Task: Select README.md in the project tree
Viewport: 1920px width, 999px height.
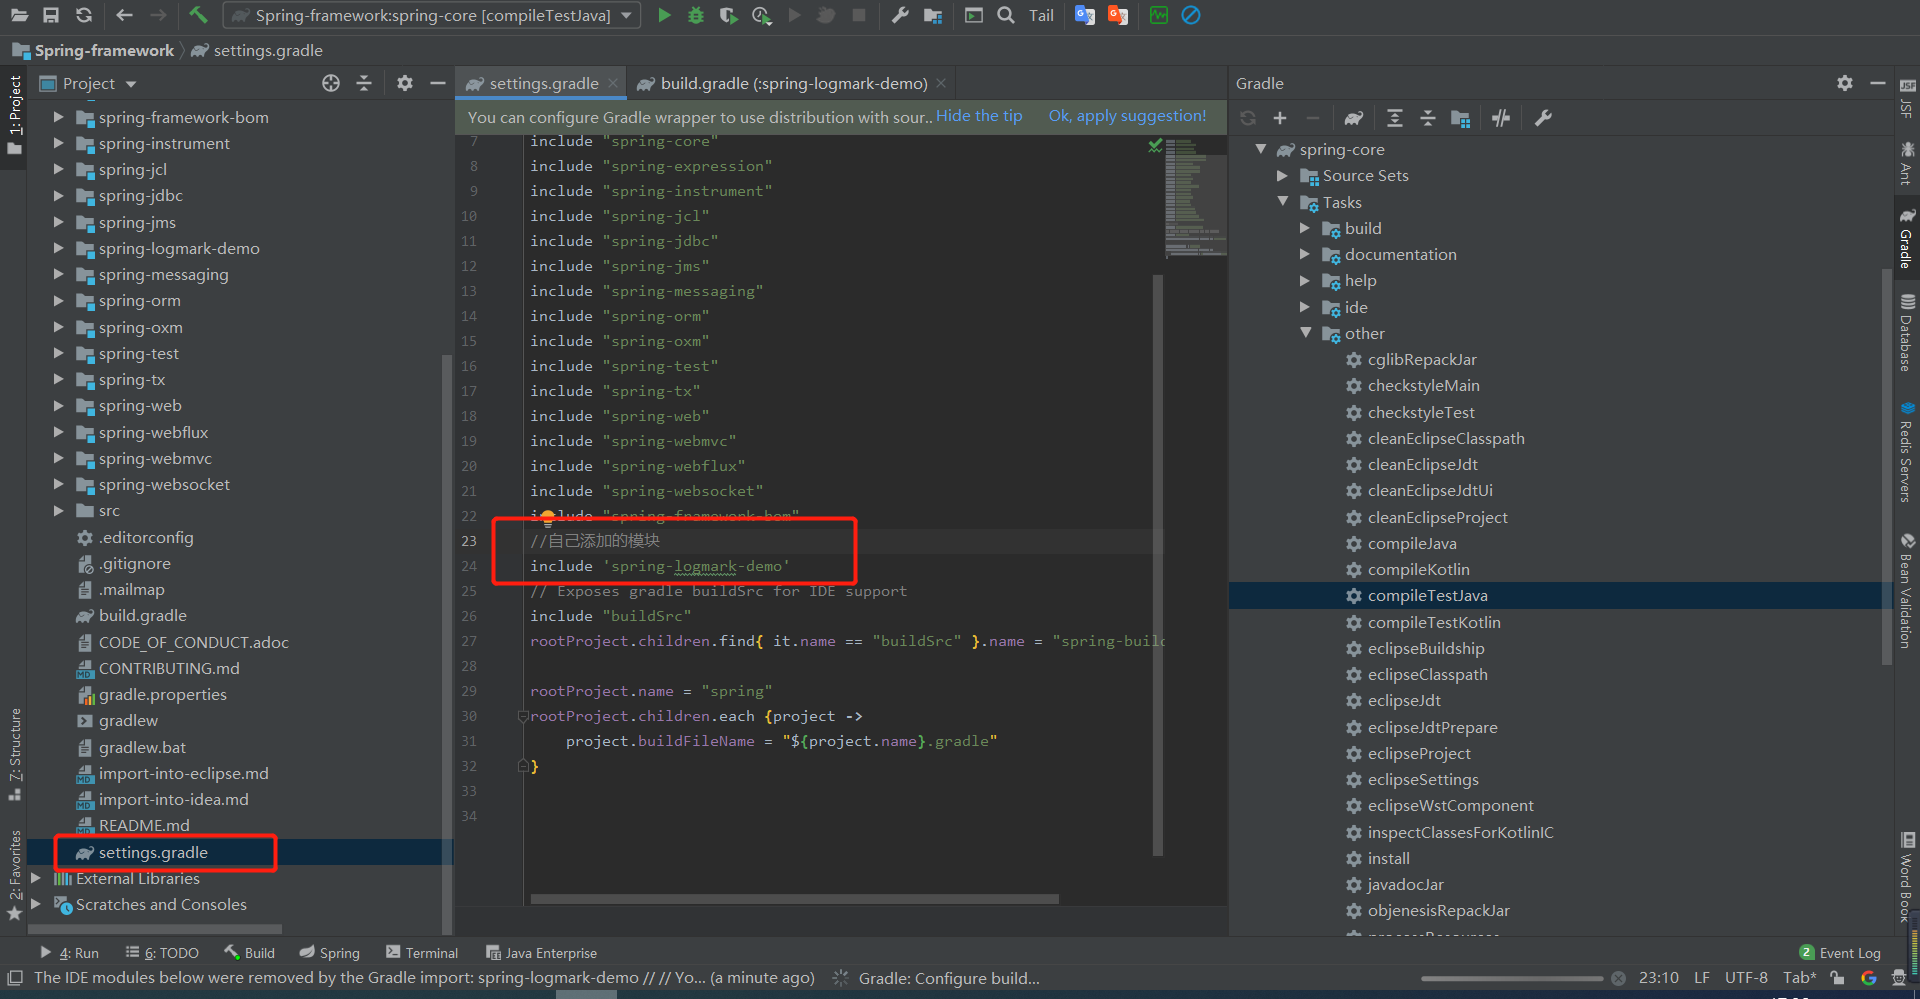Action: [x=144, y=825]
